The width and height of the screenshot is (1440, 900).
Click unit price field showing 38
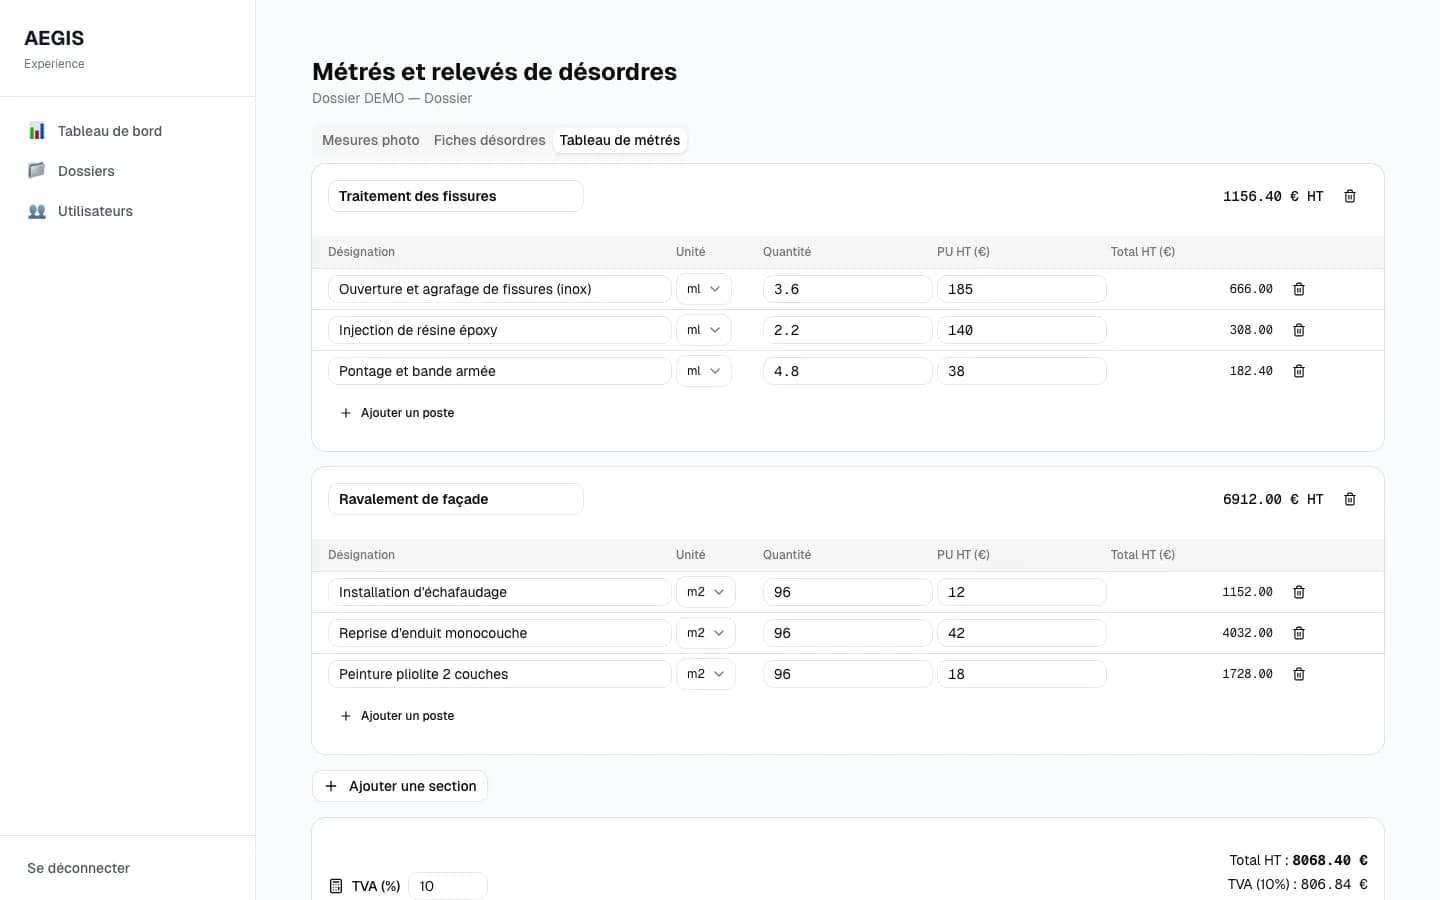tap(1022, 371)
